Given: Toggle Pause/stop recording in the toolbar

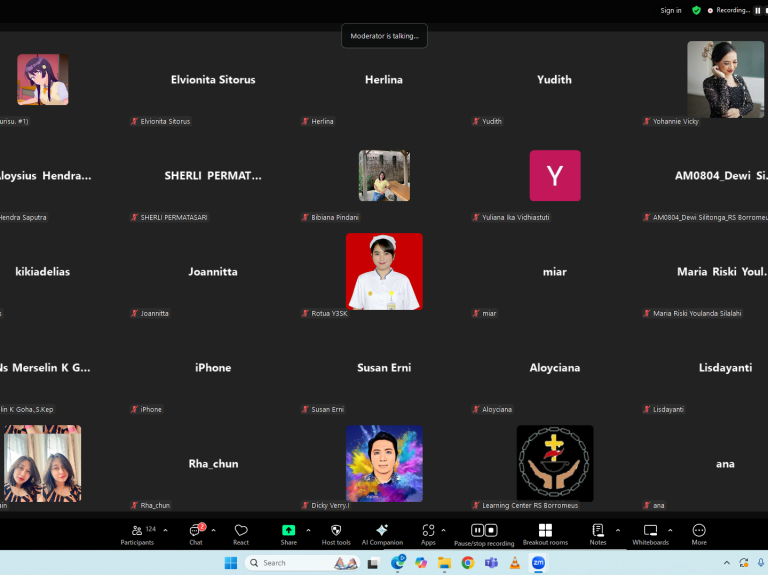Looking at the screenshot, I should [484, 534].
